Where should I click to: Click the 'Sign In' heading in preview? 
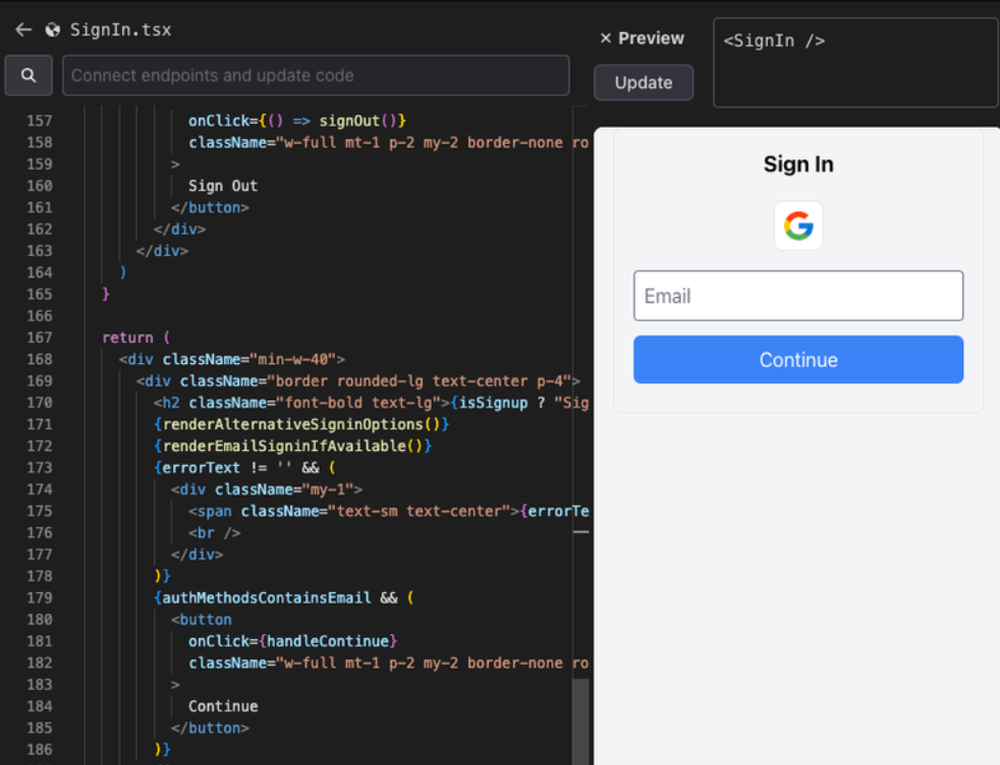[x=798, y=164]
